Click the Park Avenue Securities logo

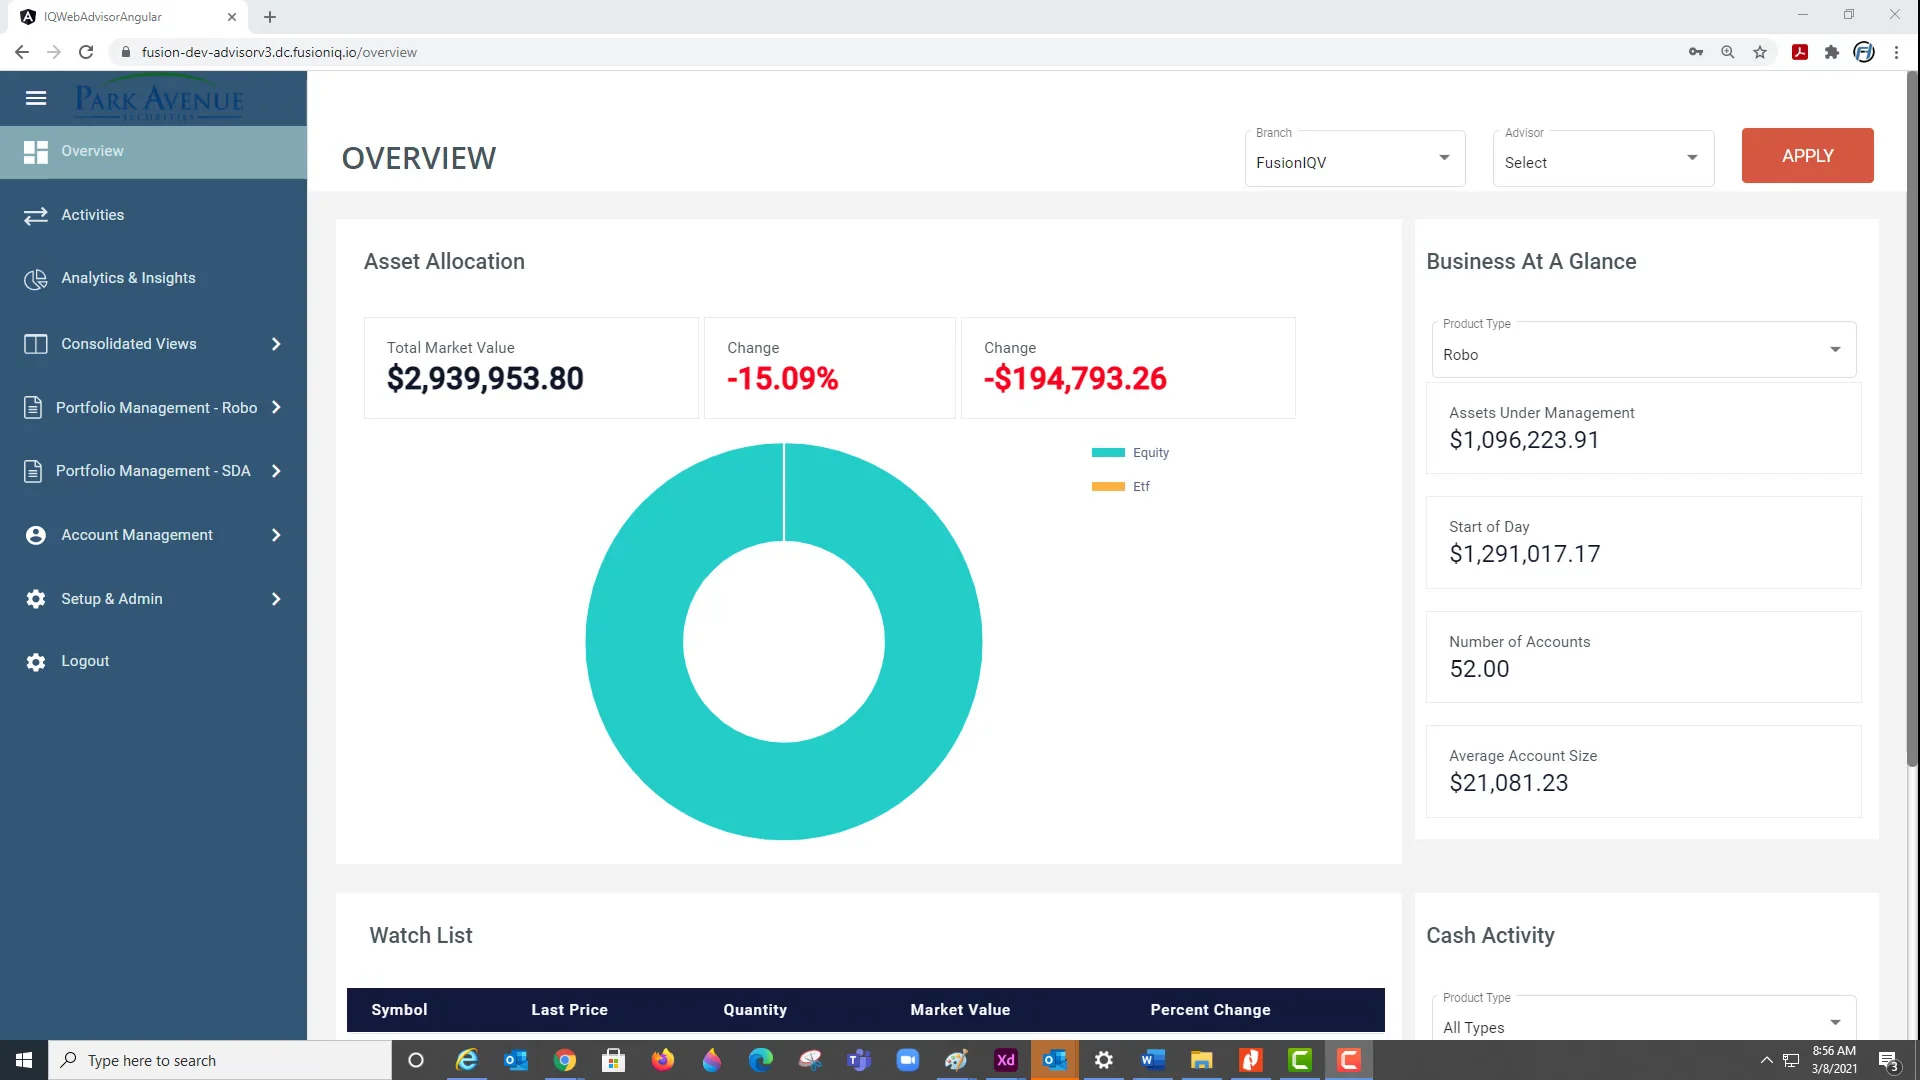tap(159, 100)
